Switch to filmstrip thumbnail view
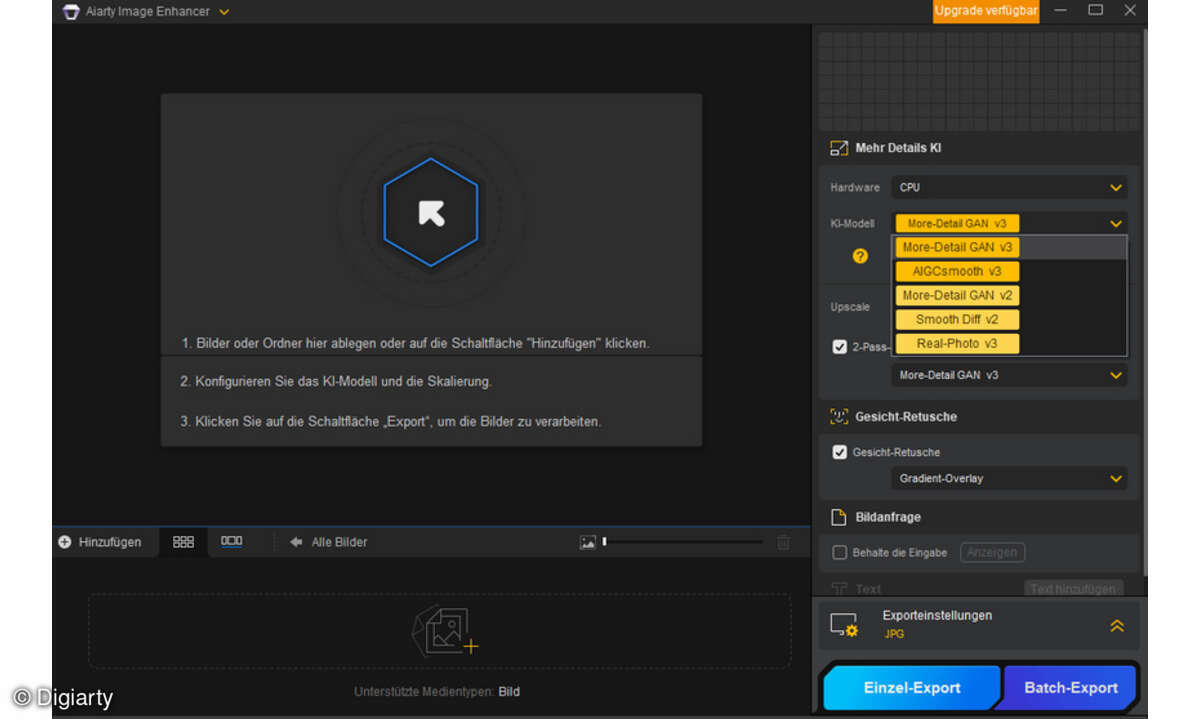The height and width of the screenshot is (719, 1201). (231, 541)
